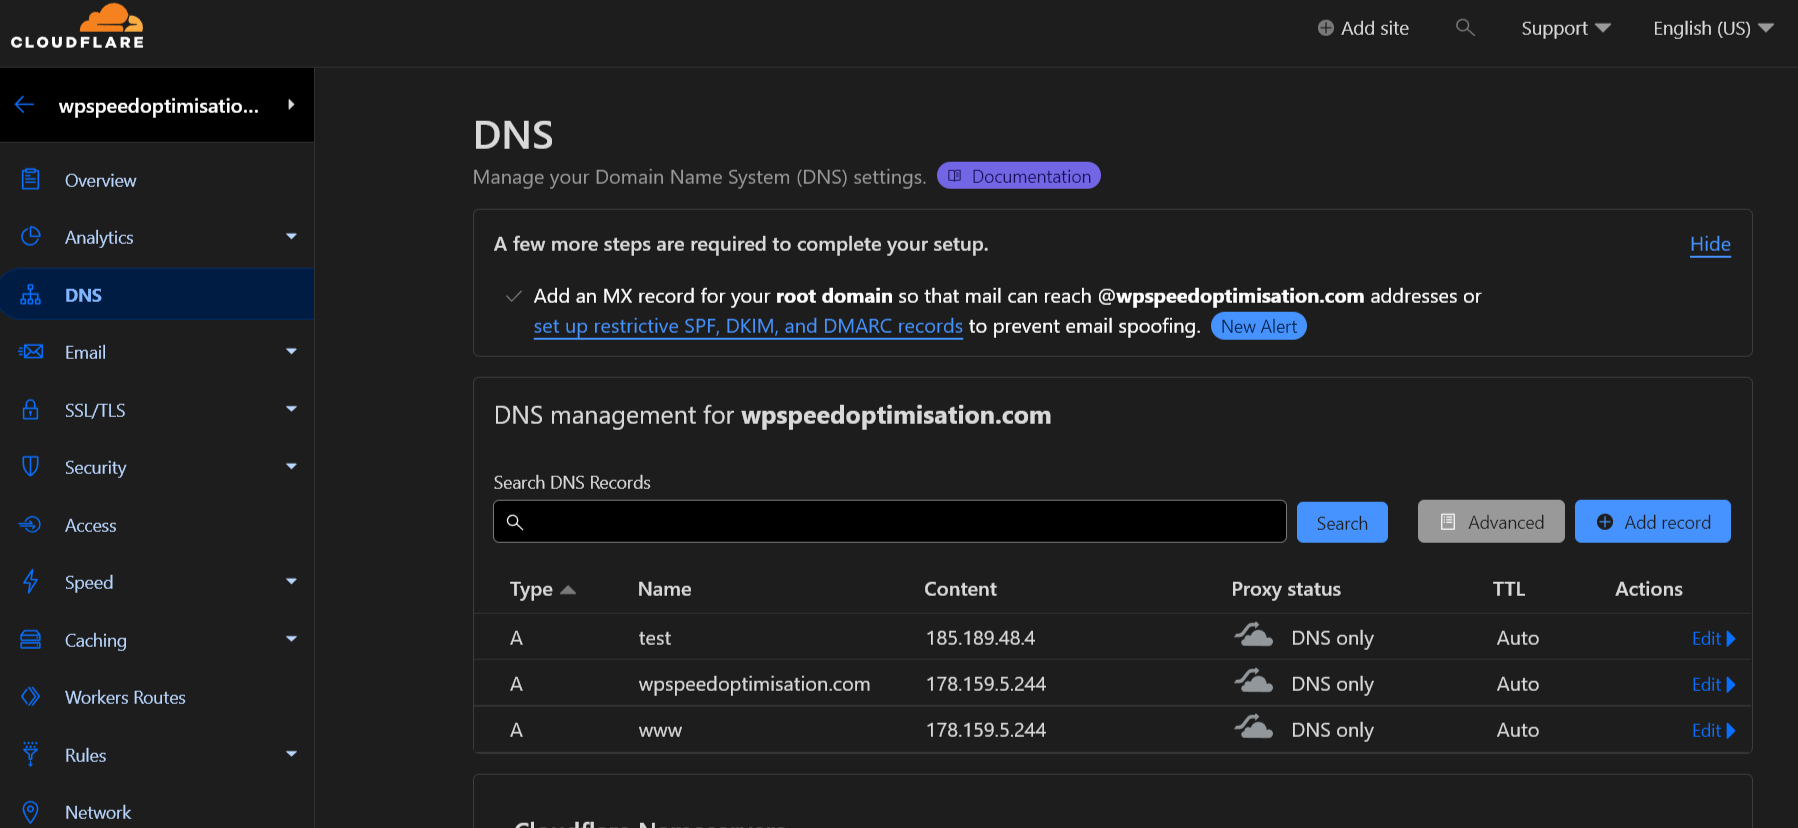This screenshot has width=1798, height=828.
Task: Click the blue Search button
Action: click(1342, 522)
